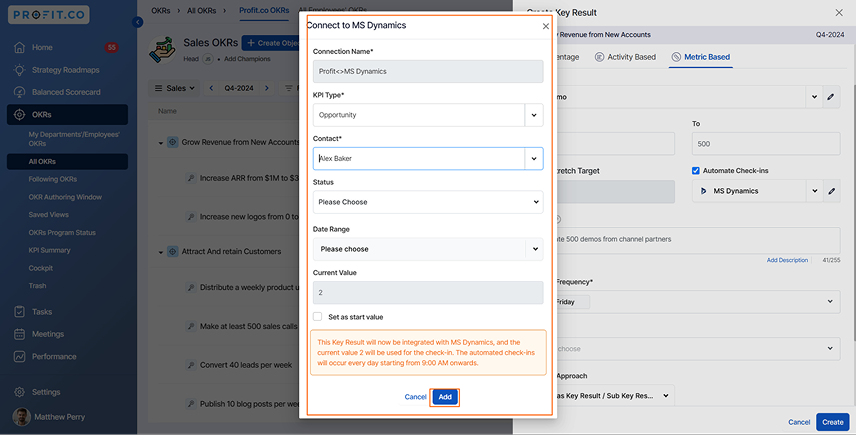Click the Add button in dialog
The width and height of the screenshot is (856, 435).
tap(445, 397)
